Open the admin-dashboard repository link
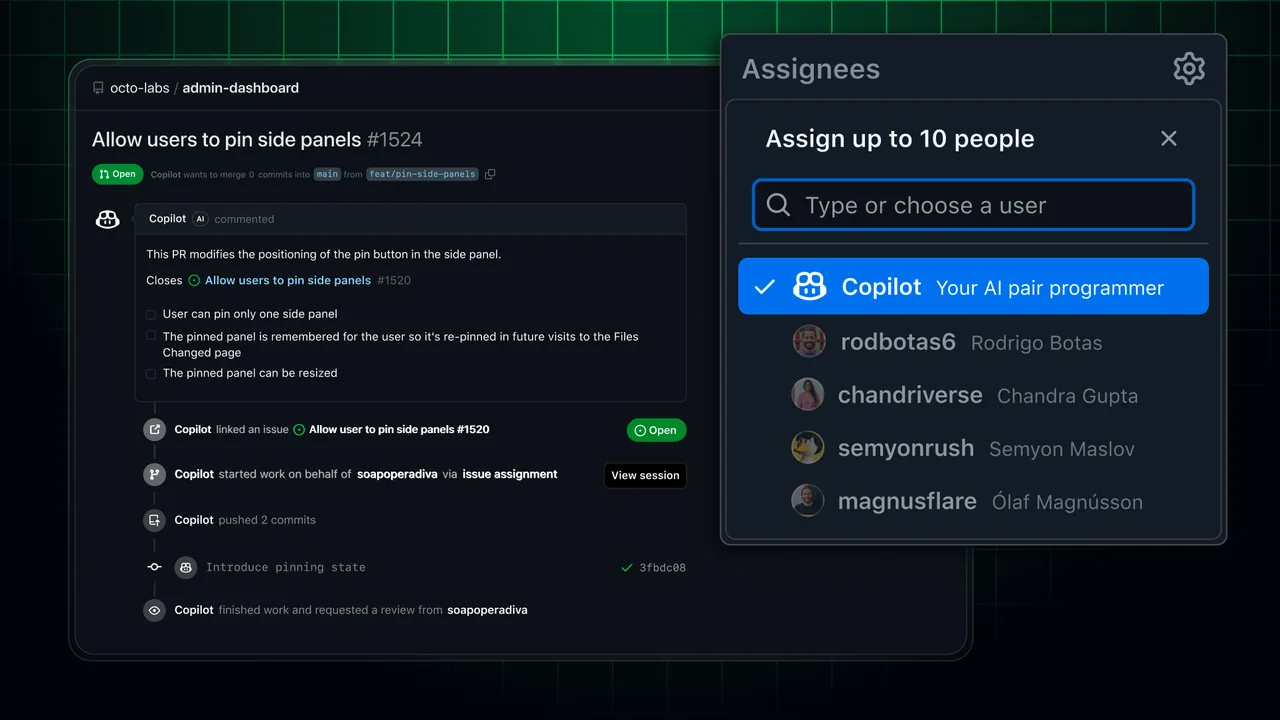This screenshot has width=1280, height=720. pyautogui.click(x=240, y=88)
